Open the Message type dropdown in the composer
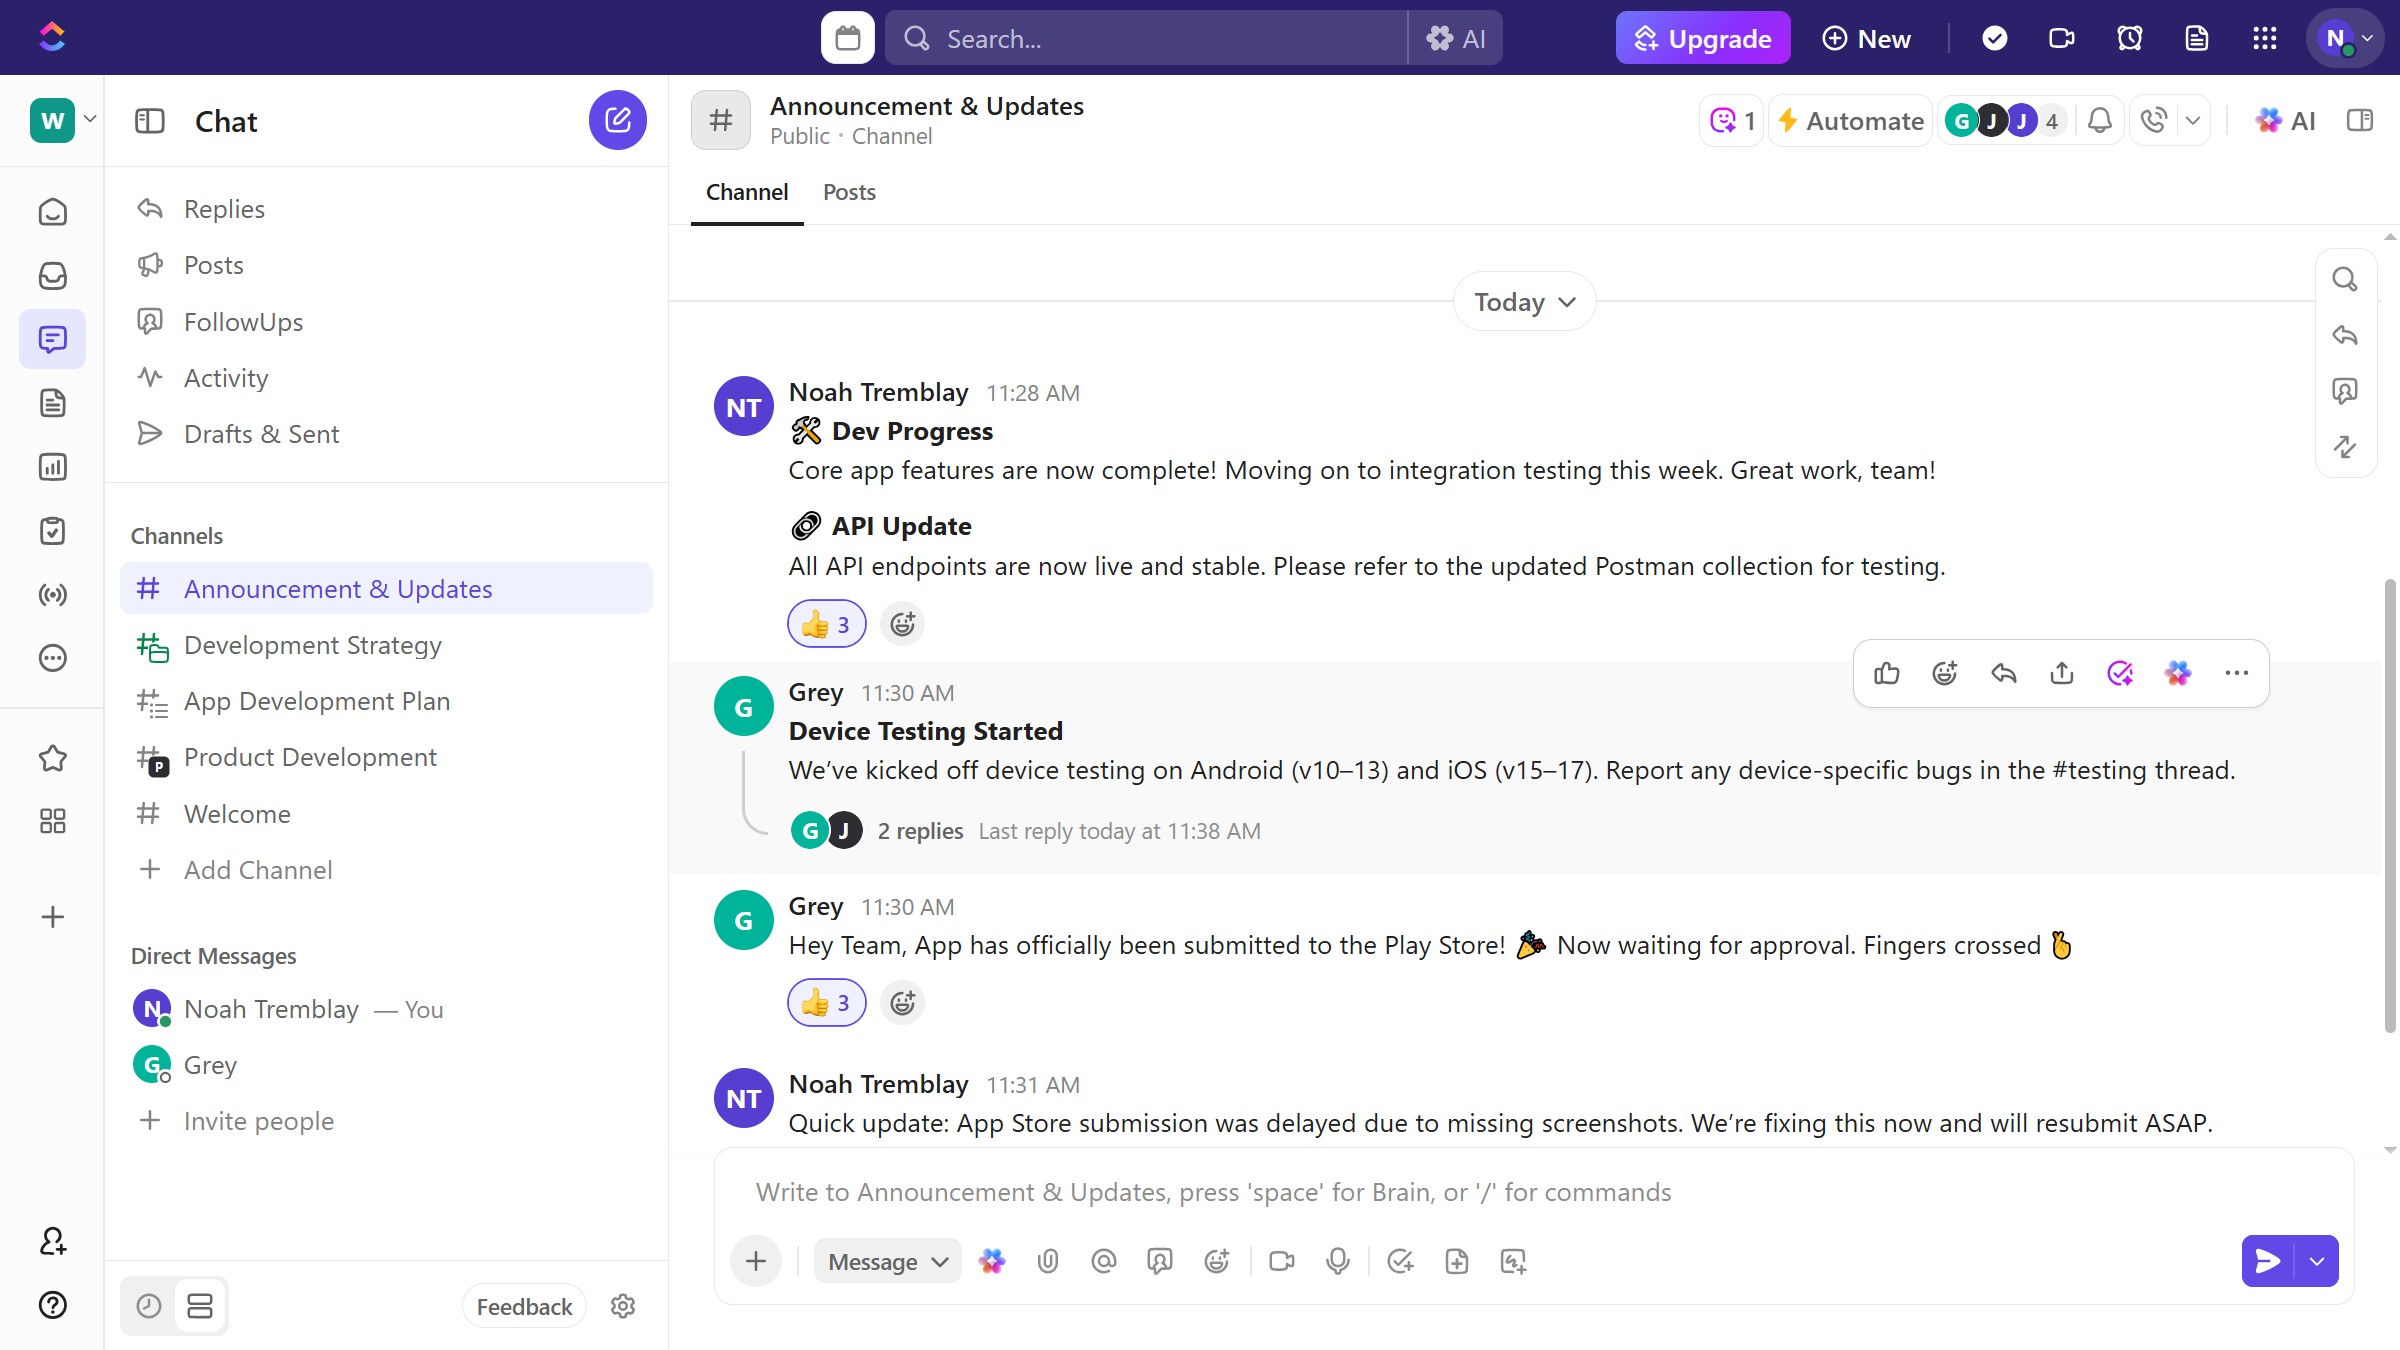The height and width of the screenshot is (1350, 2400). click(x=886, y=1261)
